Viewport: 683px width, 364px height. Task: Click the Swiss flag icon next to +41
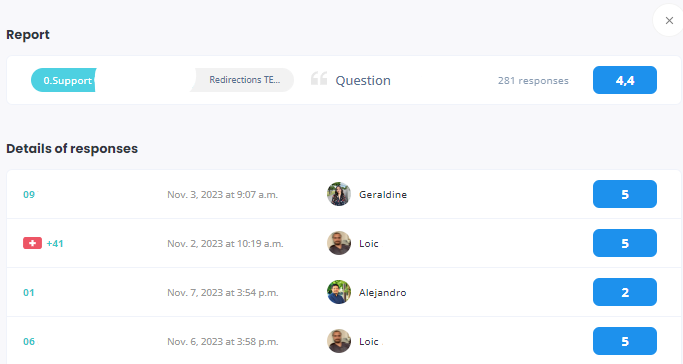tap(32, 243)
